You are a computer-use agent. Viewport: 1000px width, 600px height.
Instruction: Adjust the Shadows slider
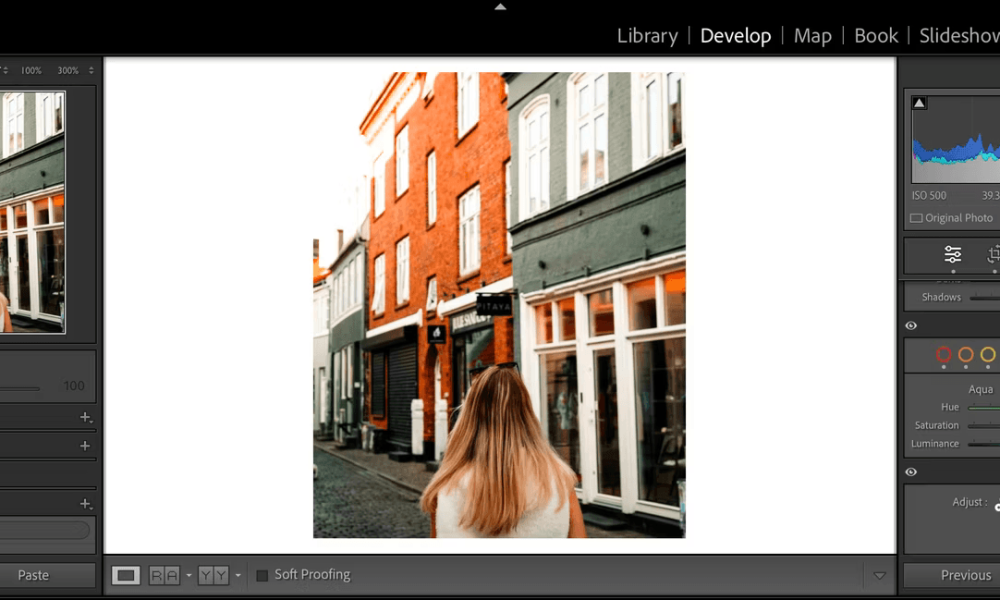coord(984,298)
